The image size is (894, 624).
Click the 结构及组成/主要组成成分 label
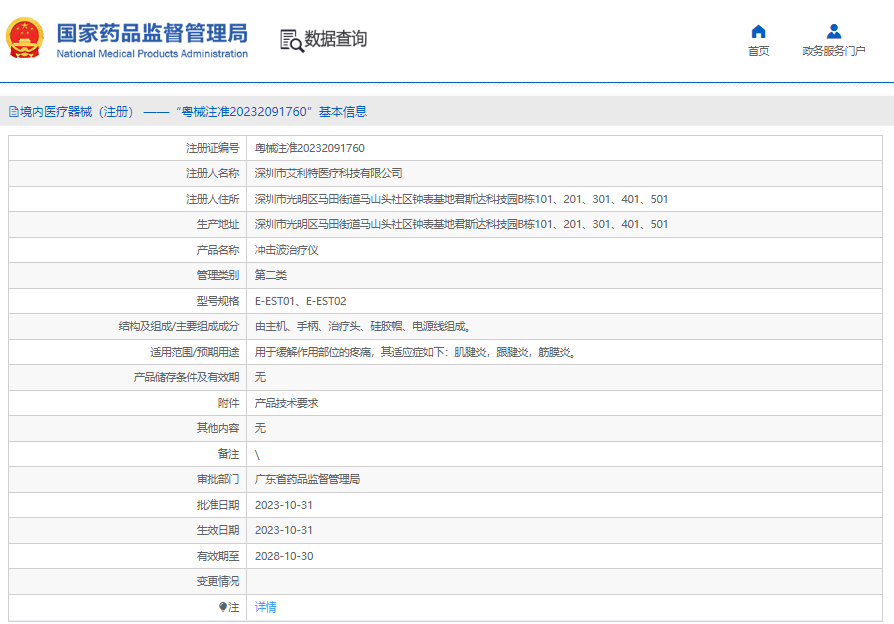click(179, 326)
